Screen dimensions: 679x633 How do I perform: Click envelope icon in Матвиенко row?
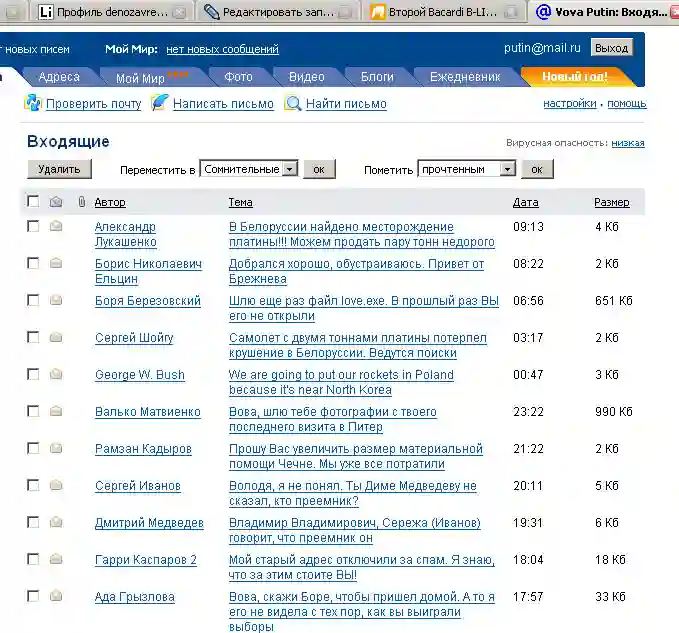click(56, 410)
